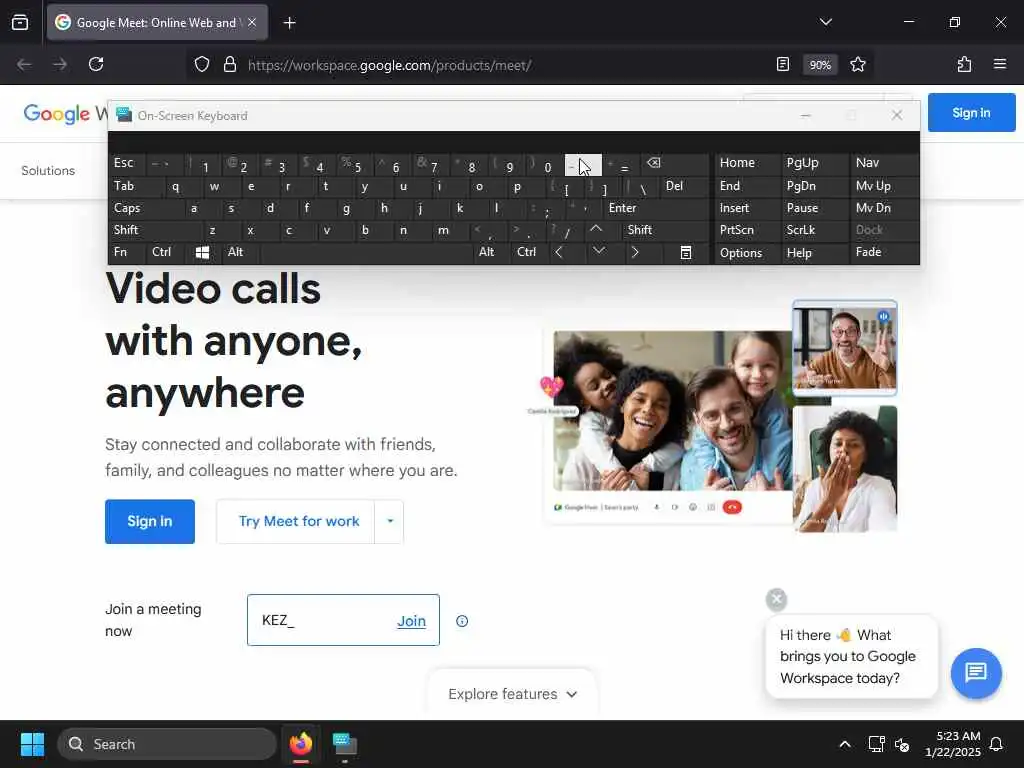Click Try Meet for work button
This screenshot has width=1024, height=768.
coord(298,521)
